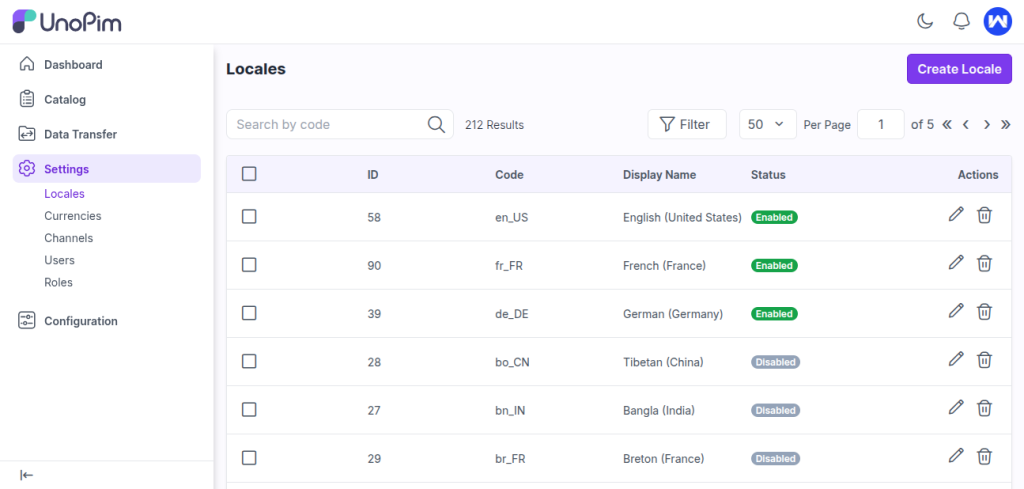1024x489 pixels.
Task: Focus the Search by code field
Action: click(326, 124)
